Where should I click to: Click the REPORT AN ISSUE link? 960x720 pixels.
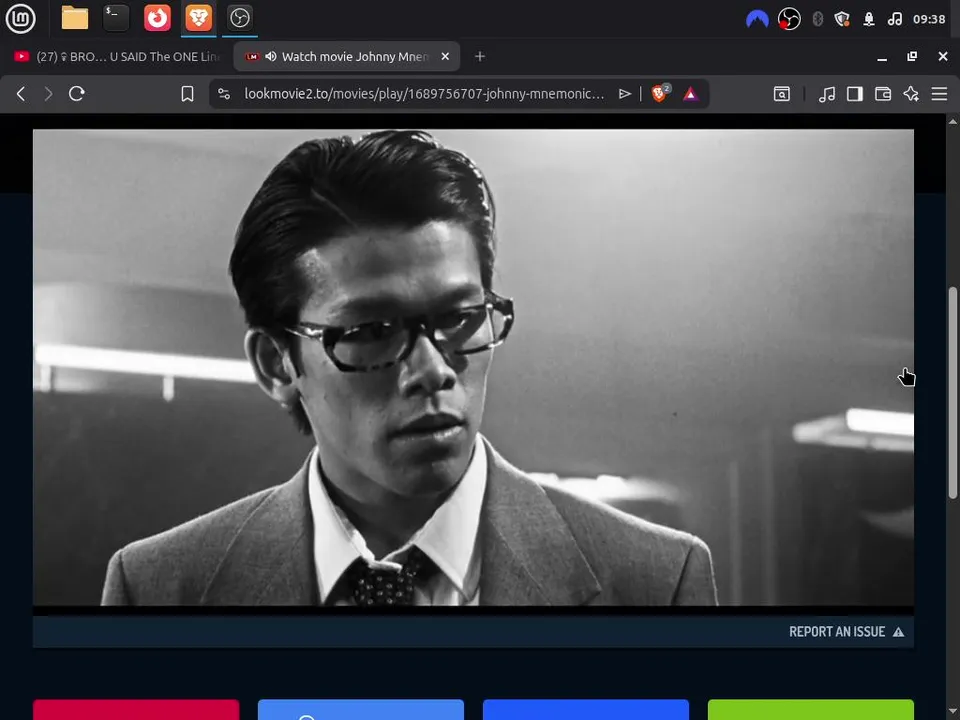[846, 632]
